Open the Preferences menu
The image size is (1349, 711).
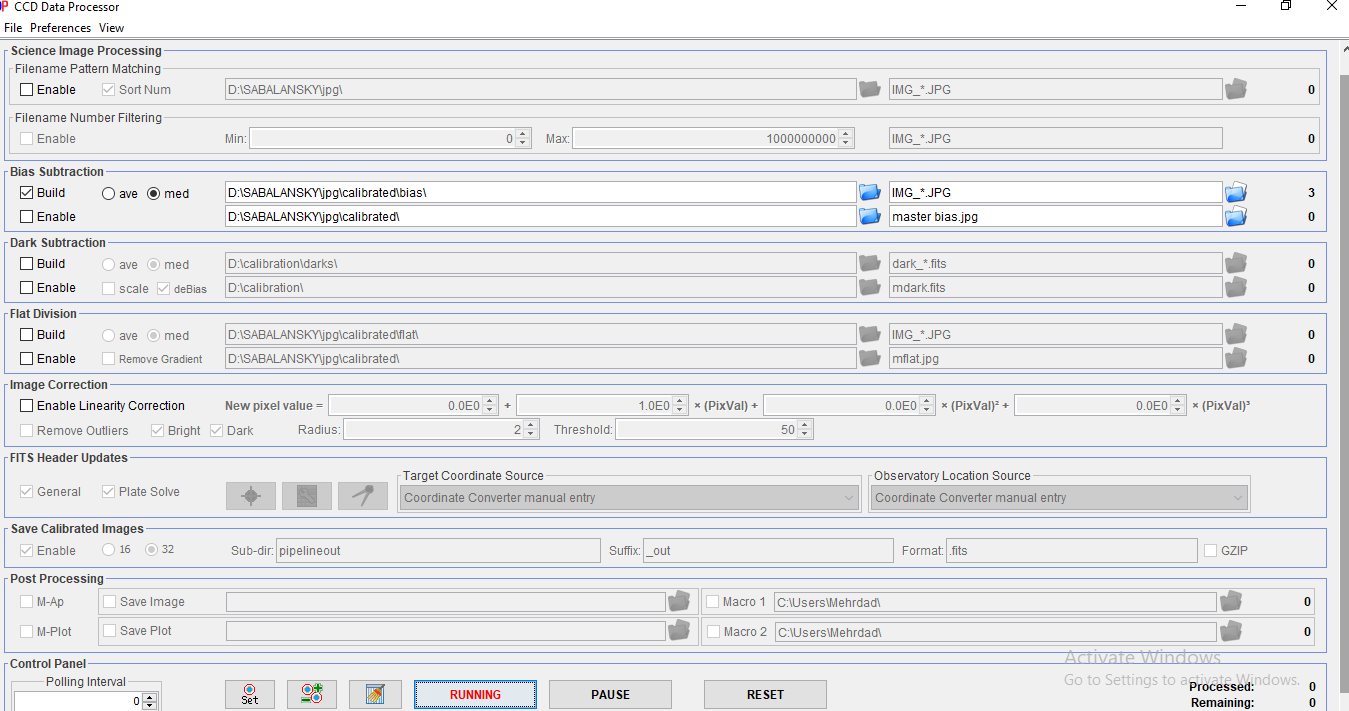(60, 28)
